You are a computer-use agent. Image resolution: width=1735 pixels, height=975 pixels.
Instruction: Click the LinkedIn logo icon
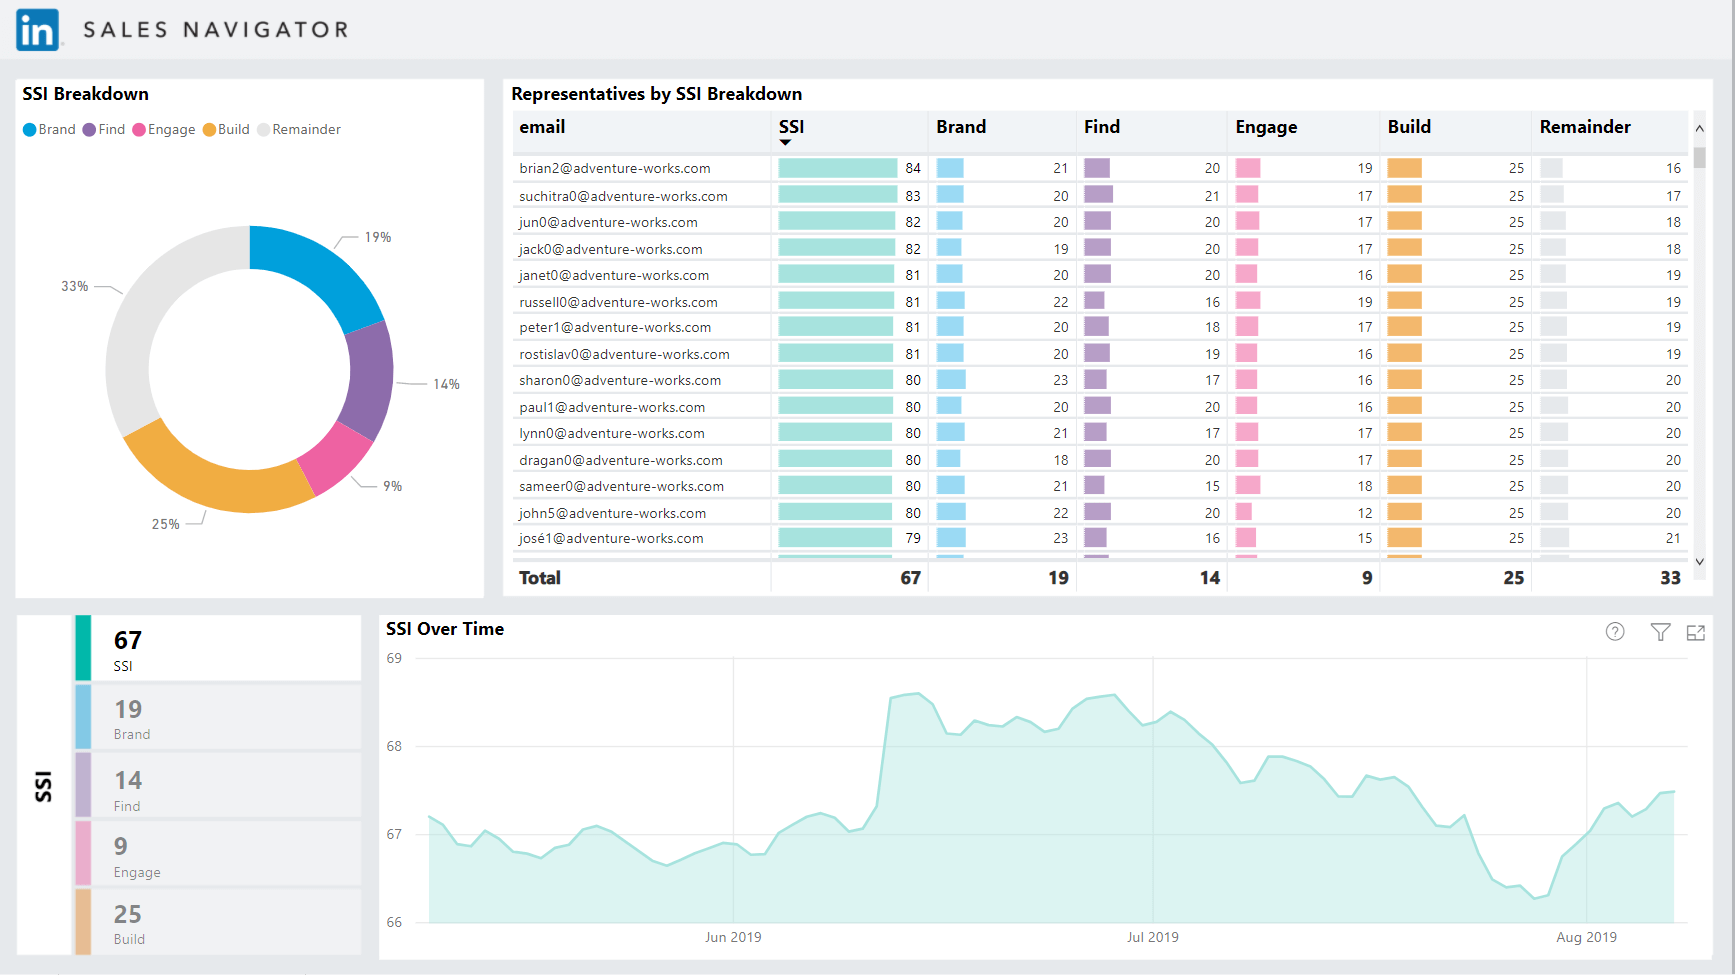click(x=38, y=30)
